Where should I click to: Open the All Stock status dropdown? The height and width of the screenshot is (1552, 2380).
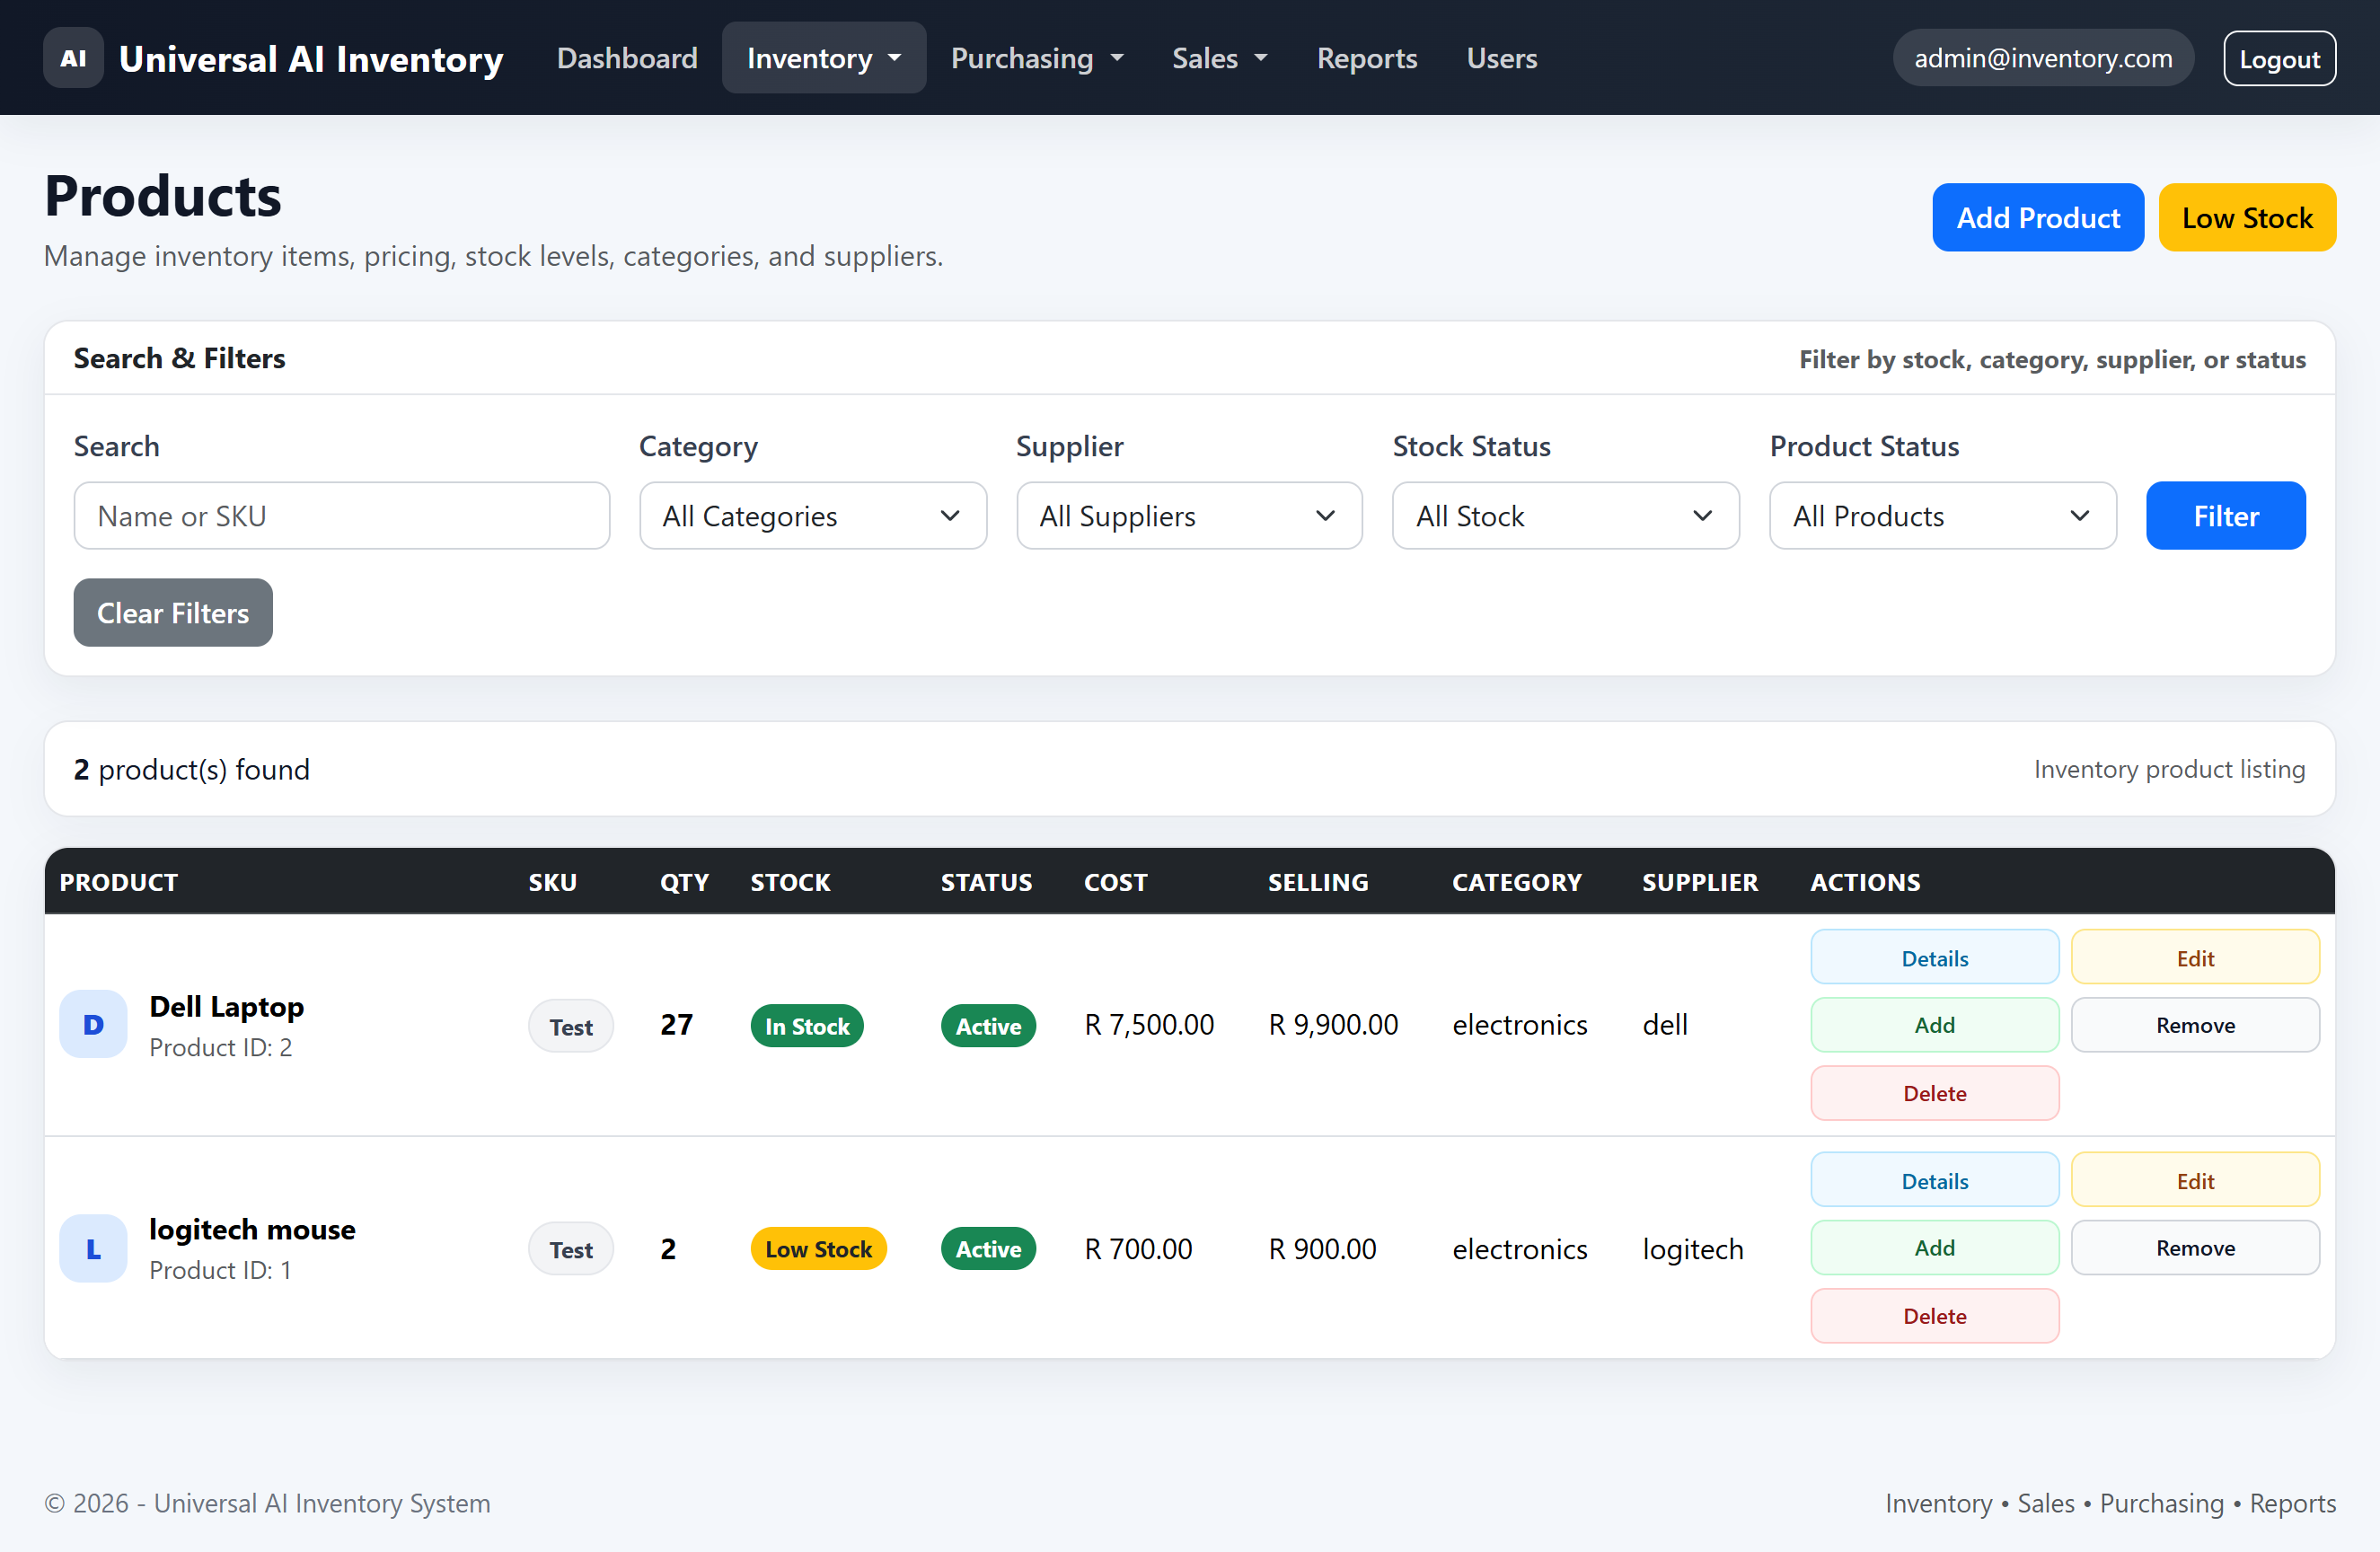(1565, 516)
